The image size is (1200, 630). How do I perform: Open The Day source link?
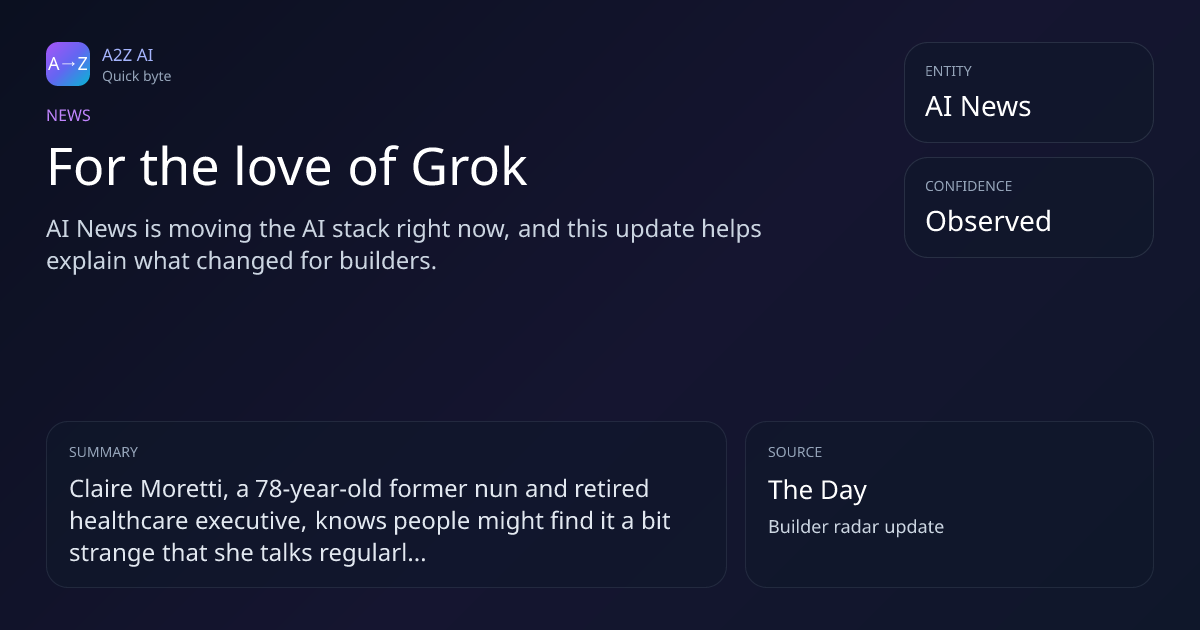point(817,490)
